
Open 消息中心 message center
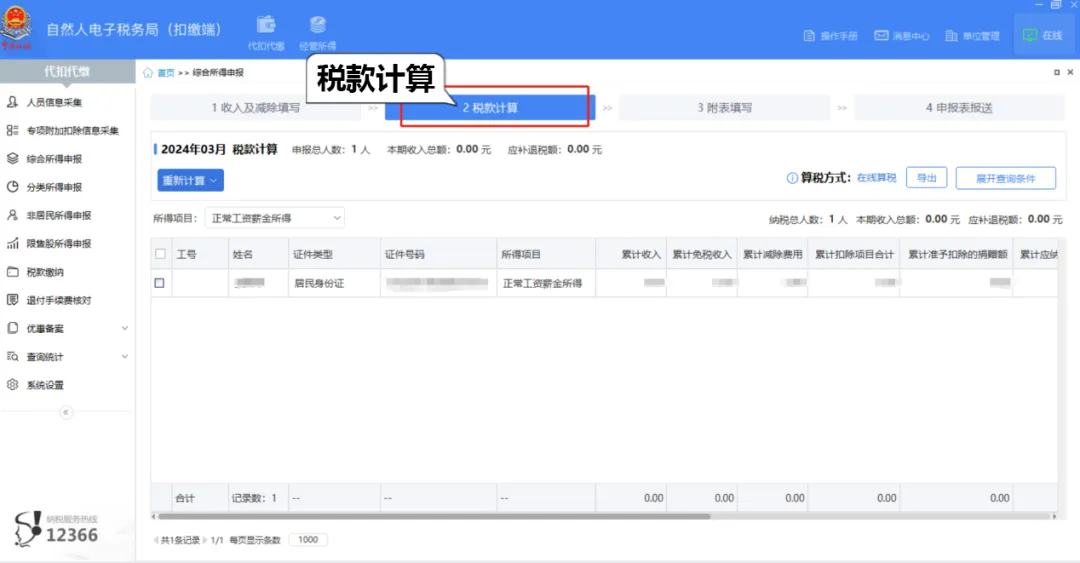[902, 36]
